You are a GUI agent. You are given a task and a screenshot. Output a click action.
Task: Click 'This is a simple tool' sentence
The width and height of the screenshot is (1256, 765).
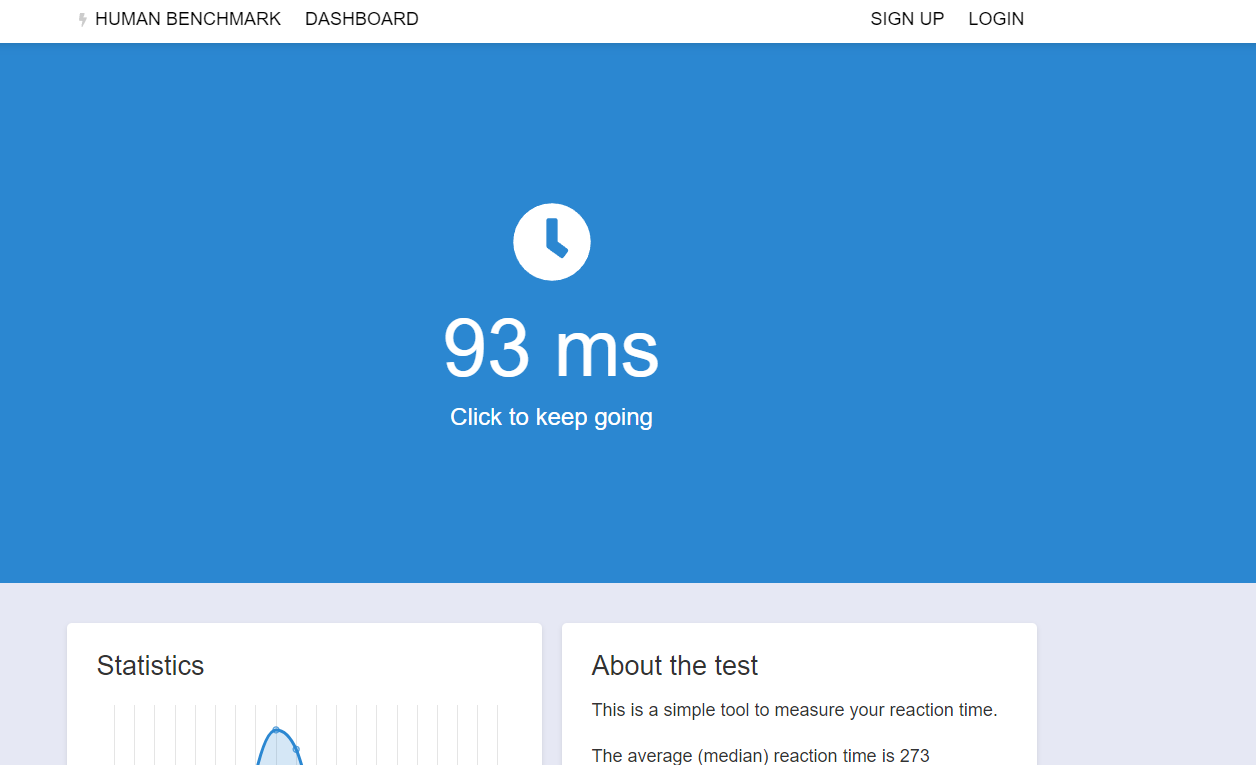click(x=795, y=710)
